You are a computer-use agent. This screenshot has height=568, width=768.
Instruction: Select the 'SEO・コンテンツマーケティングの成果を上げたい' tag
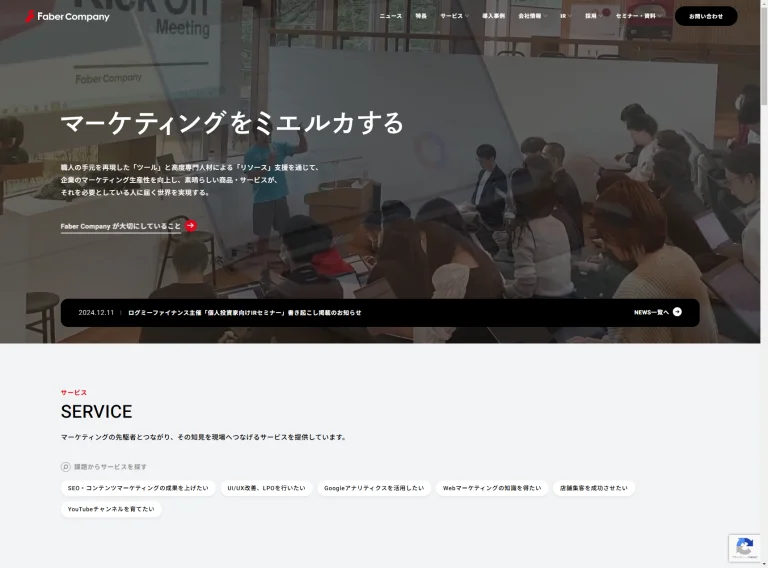tap(138, 488)
